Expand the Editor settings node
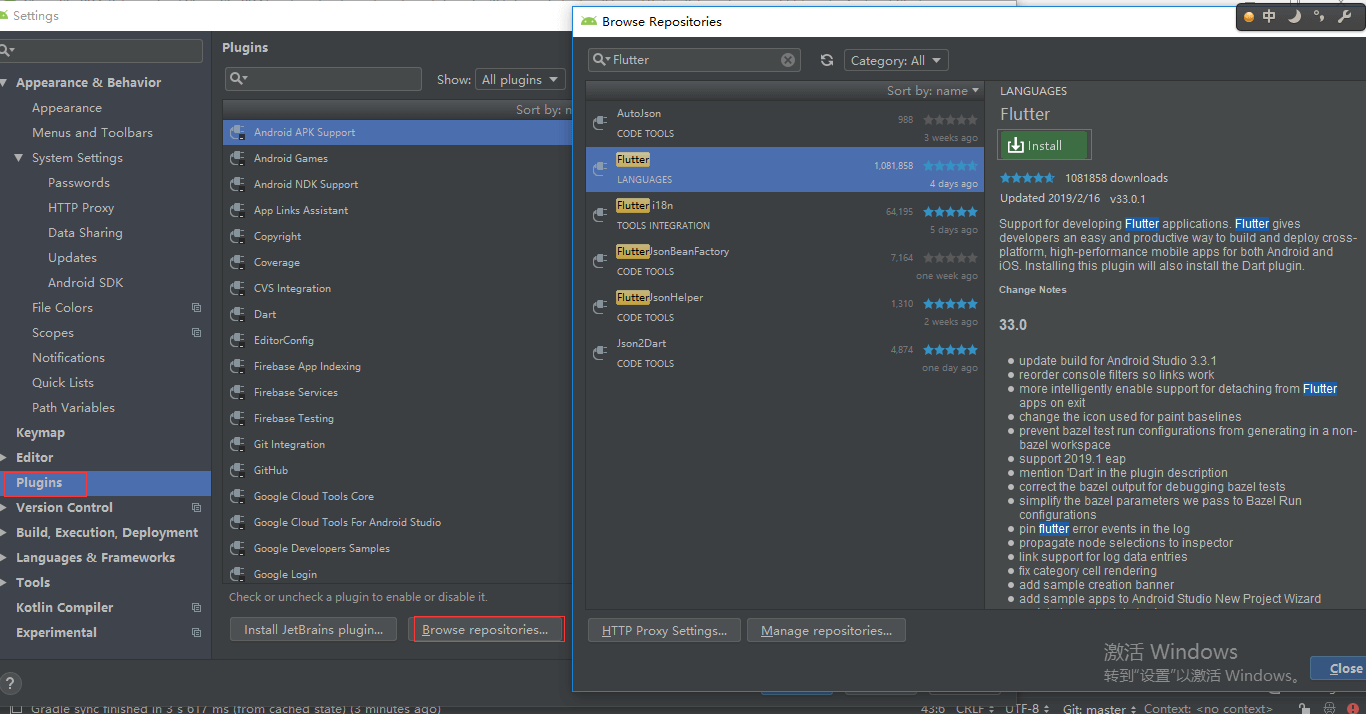This screenshot has width=1366, height=714. pyautogui.click(x=4, y=458)
